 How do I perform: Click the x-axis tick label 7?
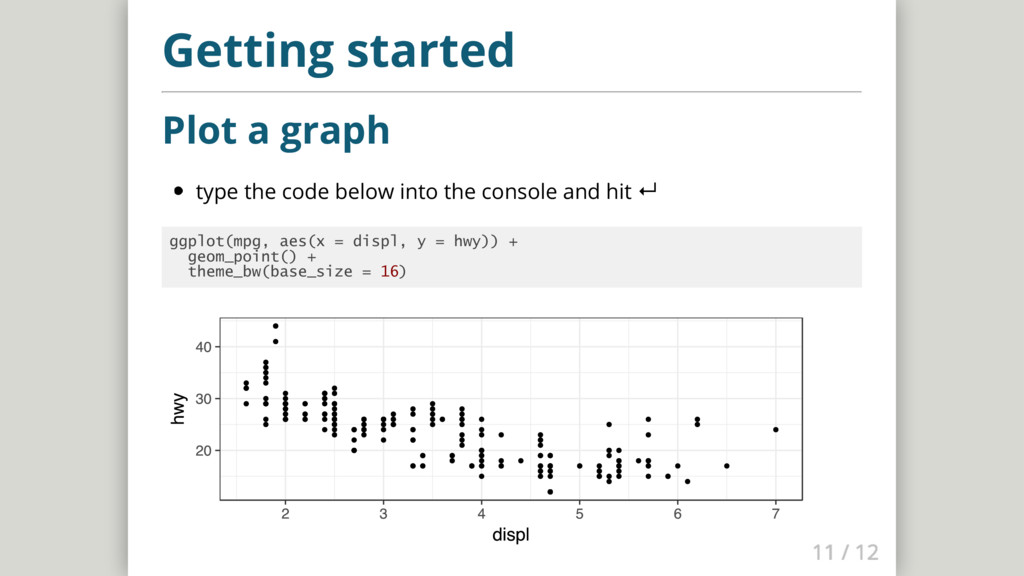775,514
